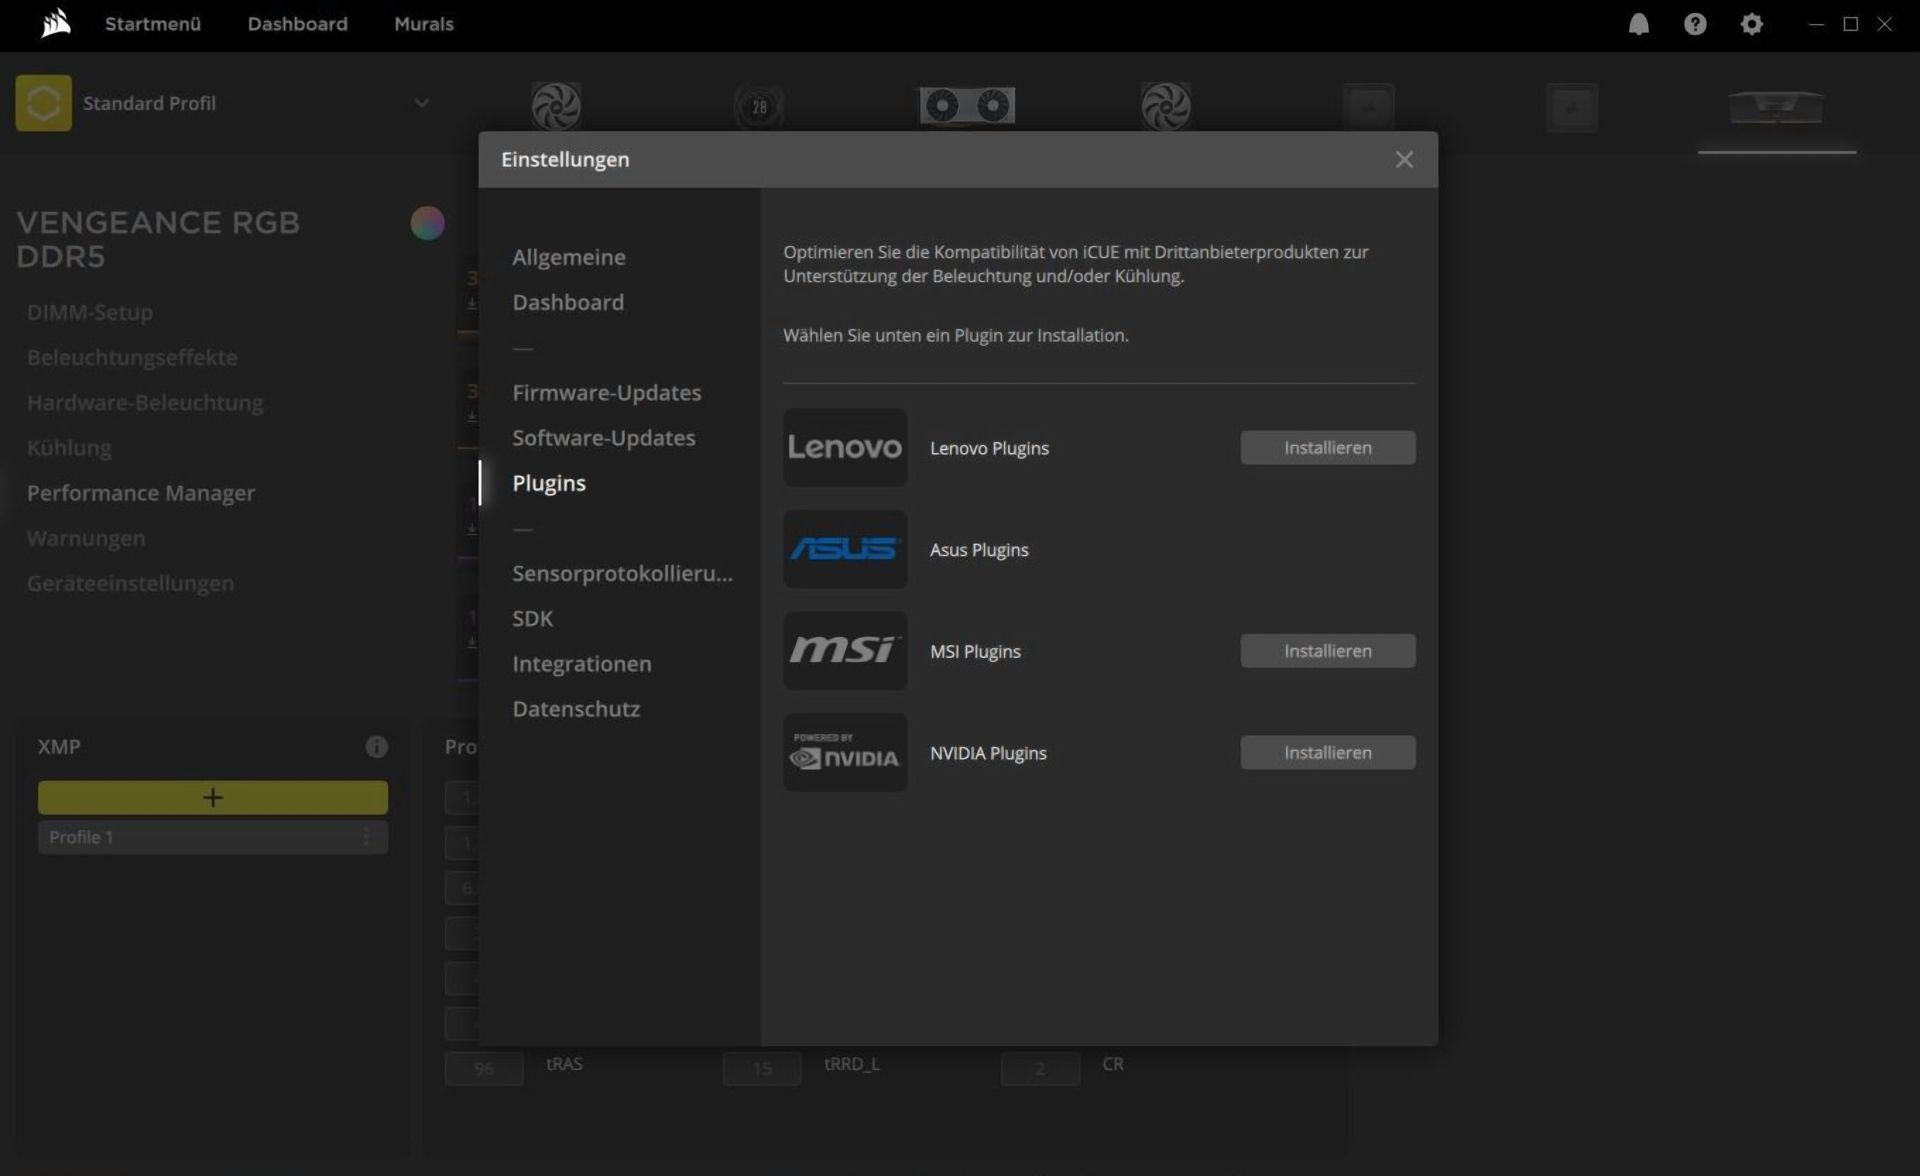Screen dimensions: 1920x1176
Task: Click the RGB color wheel swatch
Action: (427, 223)
